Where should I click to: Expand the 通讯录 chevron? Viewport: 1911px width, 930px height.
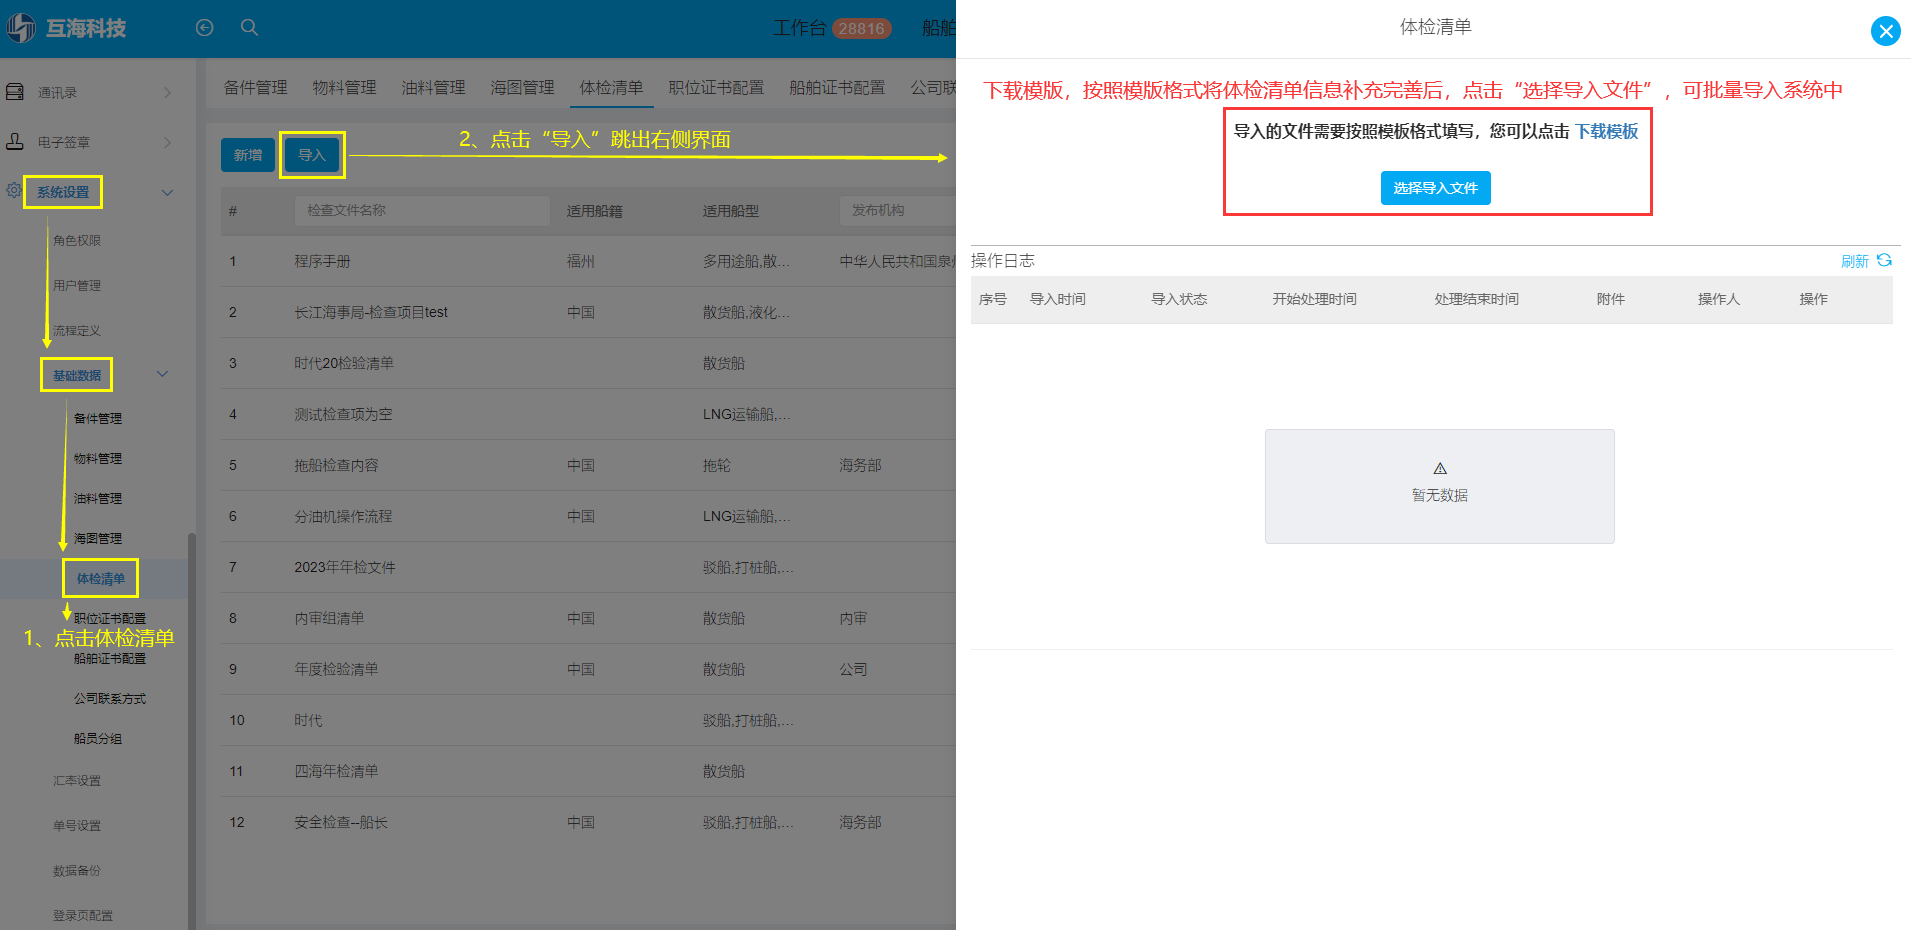point(167,93)
